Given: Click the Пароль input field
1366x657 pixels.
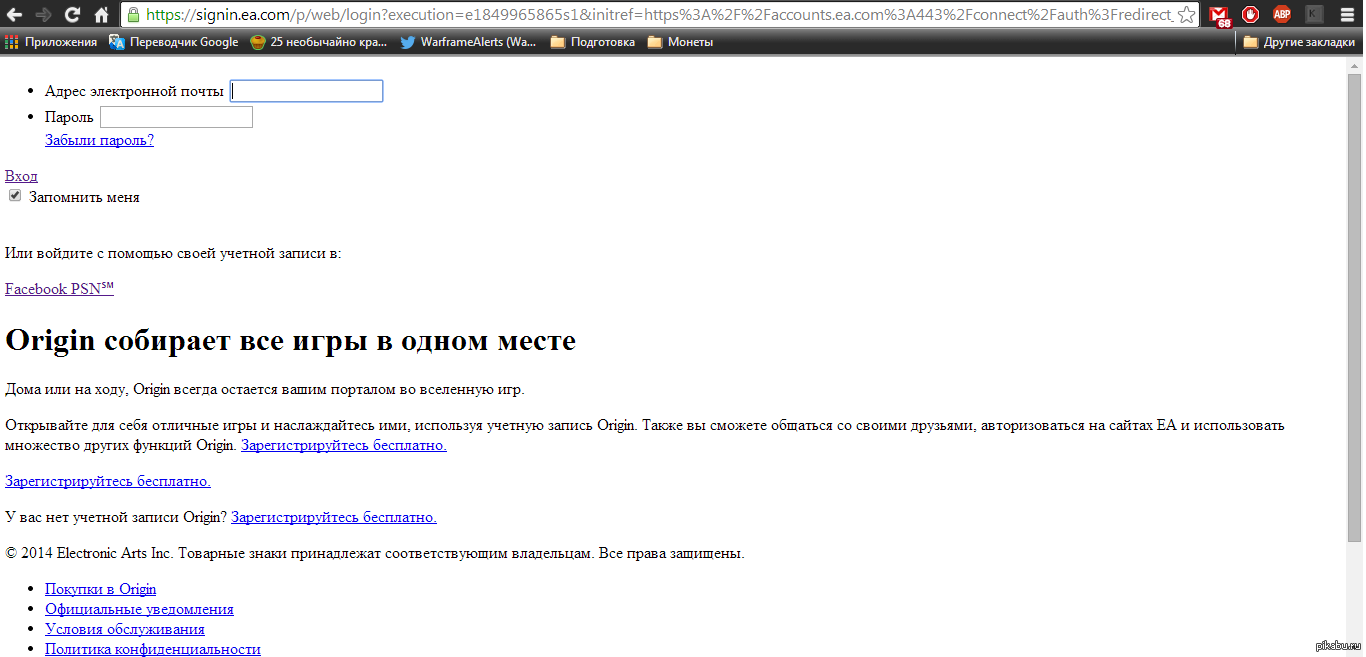Looking at the screenshot, I should [x=177, y=117].
